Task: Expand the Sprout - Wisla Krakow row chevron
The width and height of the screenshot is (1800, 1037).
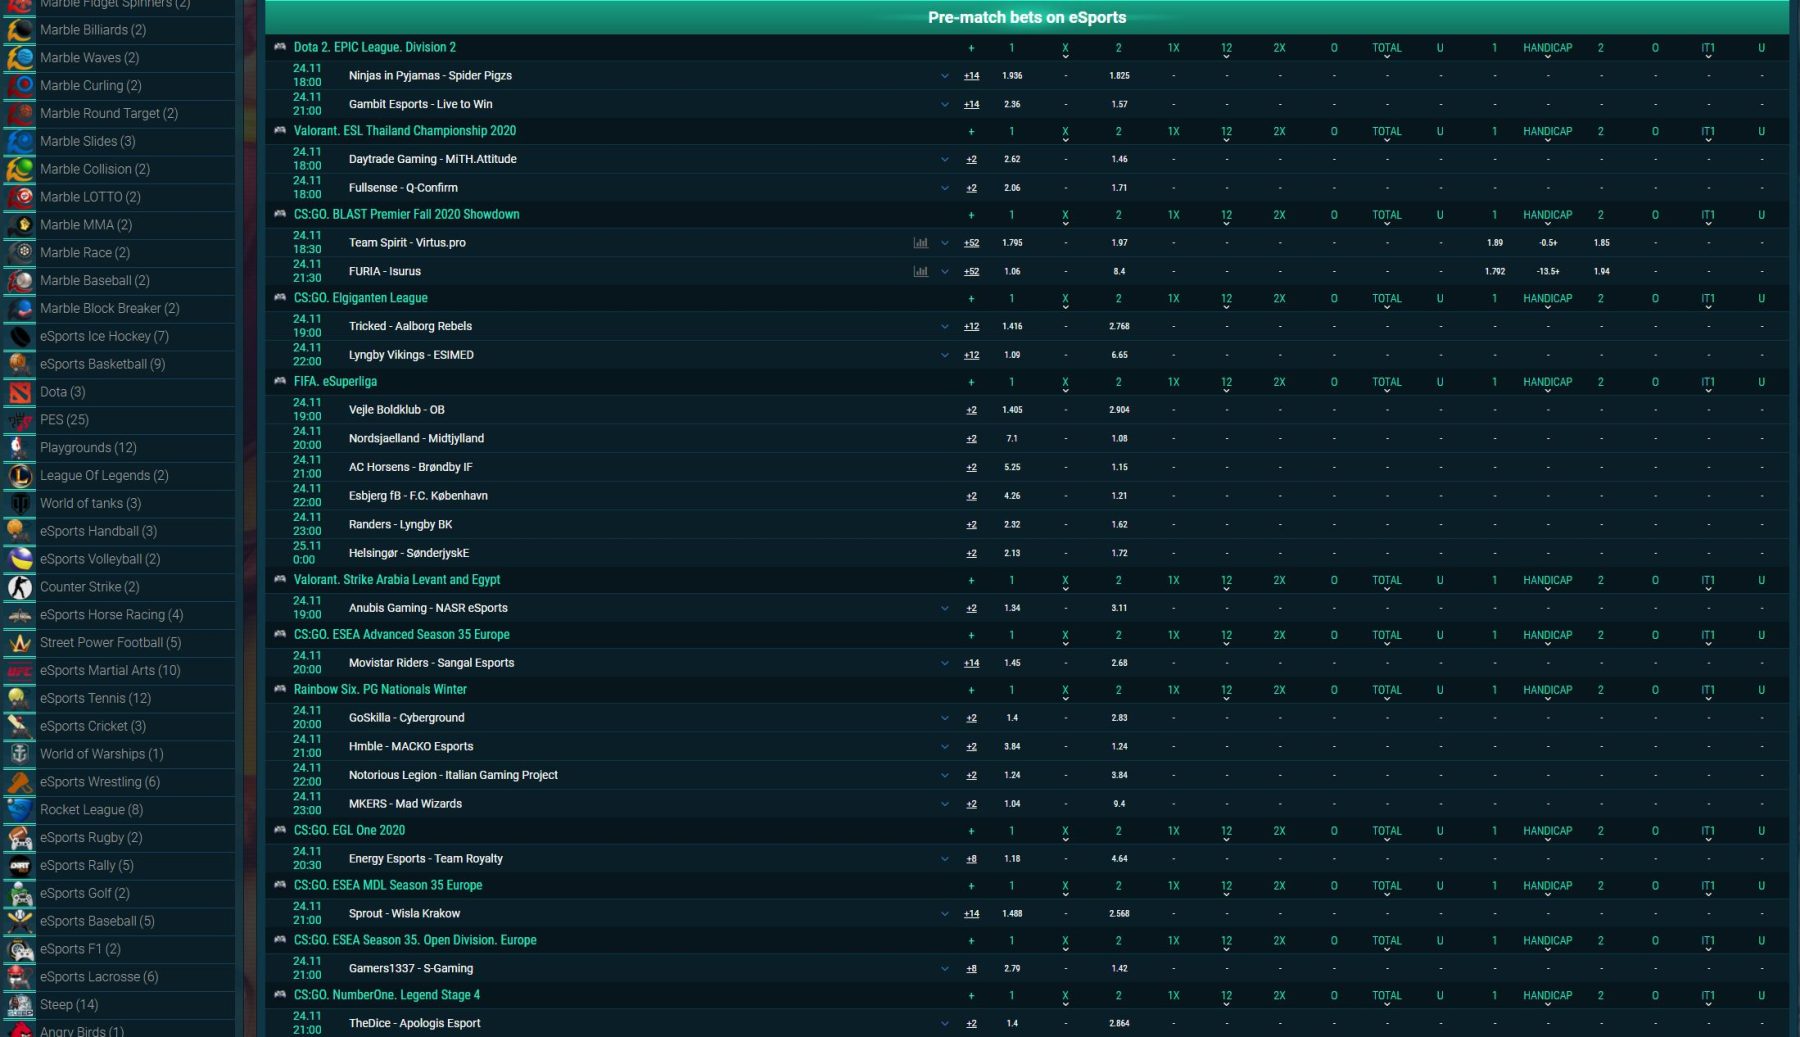Action: click(x=945, y=914)
